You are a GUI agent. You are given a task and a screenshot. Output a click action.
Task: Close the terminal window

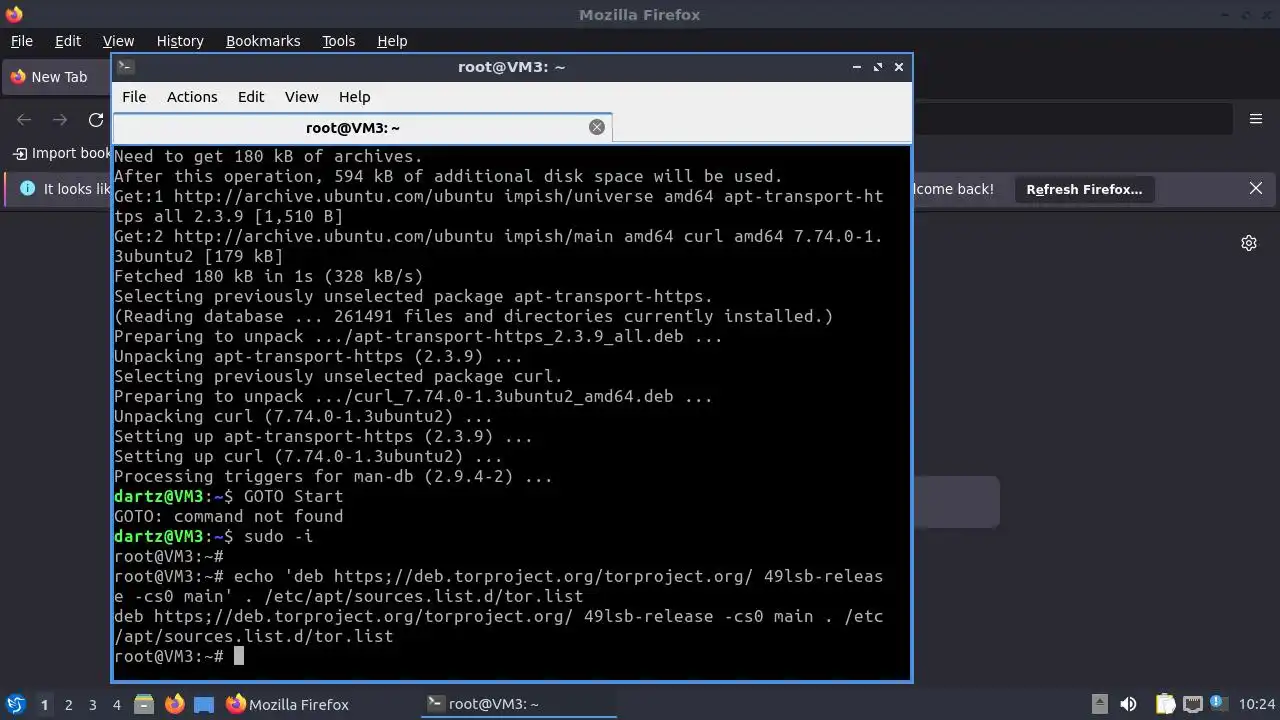point(899,67)
